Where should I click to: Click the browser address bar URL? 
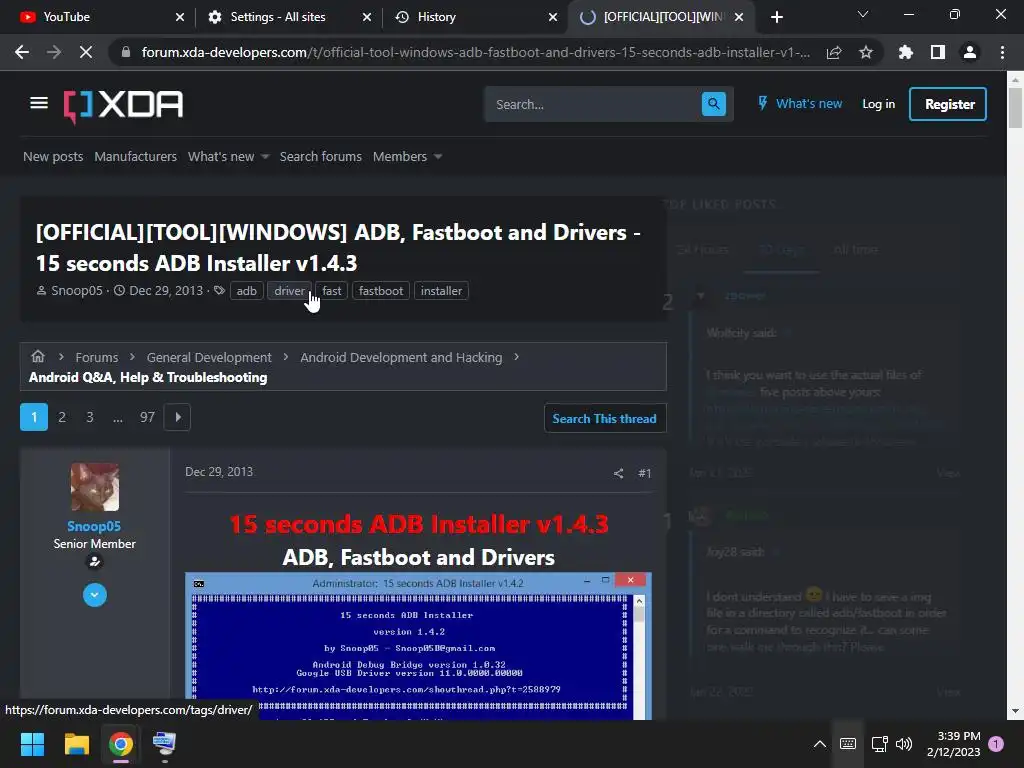coord(475,52)
